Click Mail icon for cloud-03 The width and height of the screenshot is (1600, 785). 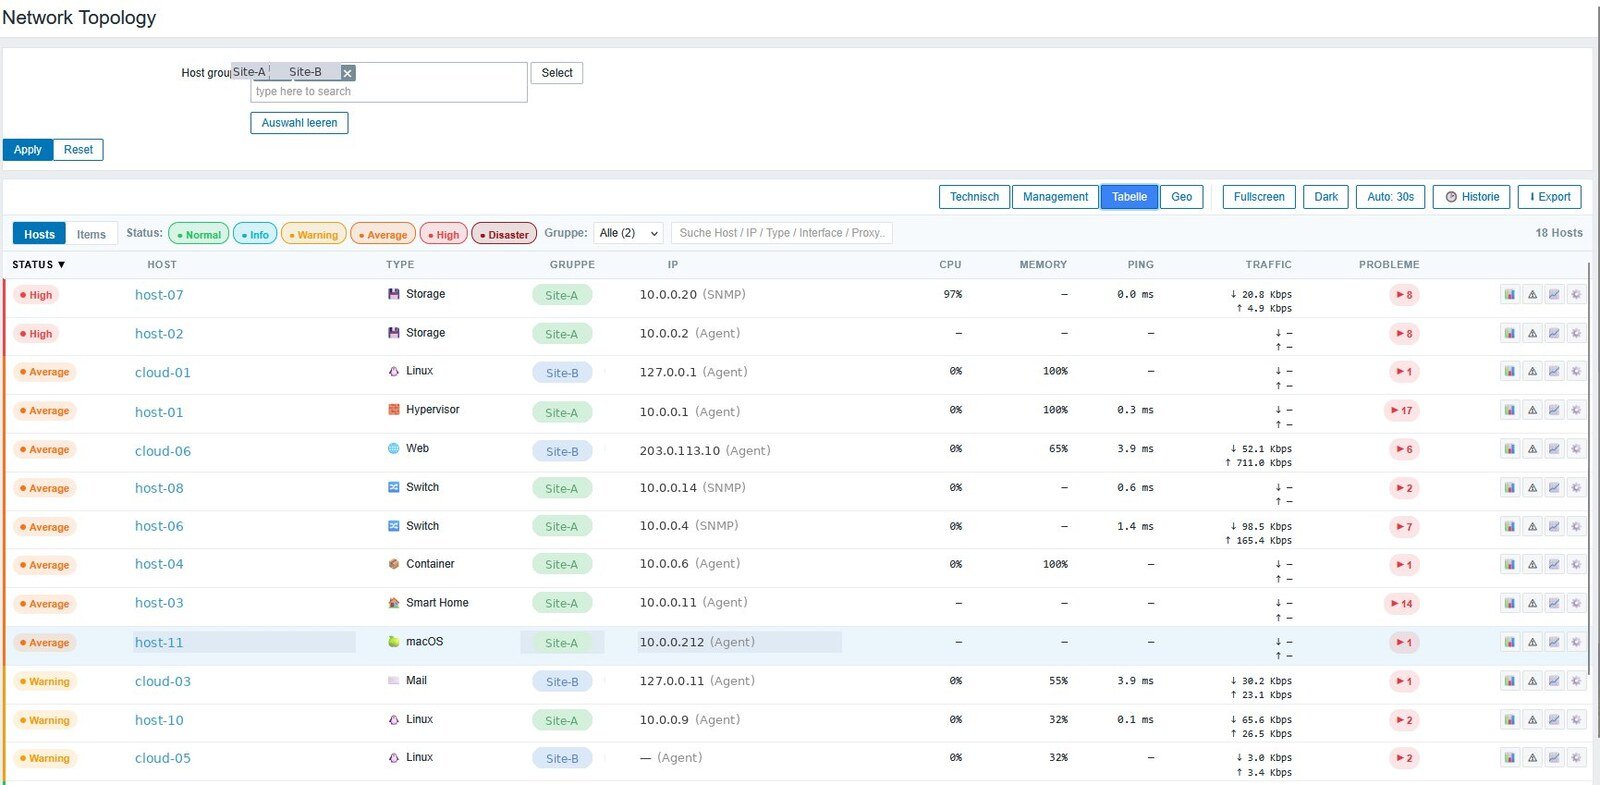click(x=394, y=680)
